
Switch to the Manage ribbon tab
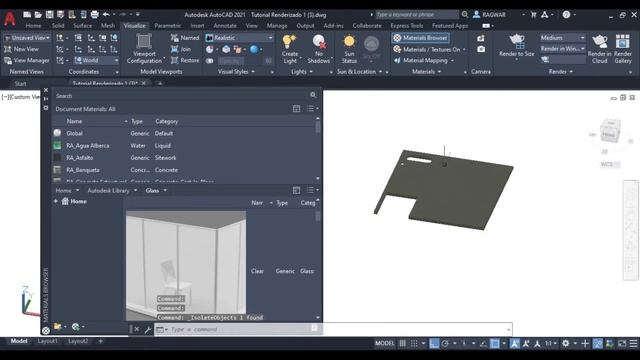(x=277, y=26)
